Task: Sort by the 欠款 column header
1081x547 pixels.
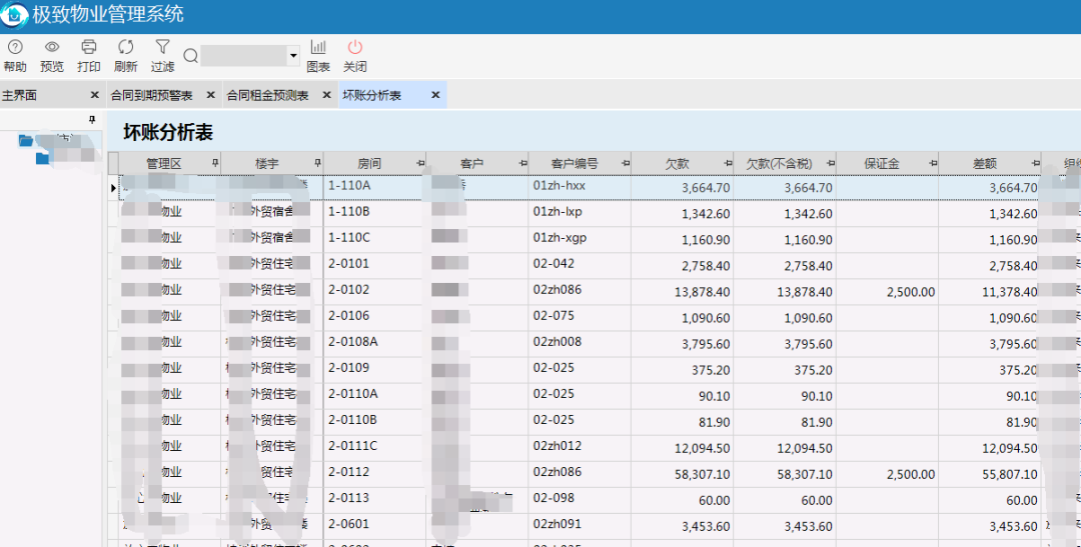Action: click(677, 163)
